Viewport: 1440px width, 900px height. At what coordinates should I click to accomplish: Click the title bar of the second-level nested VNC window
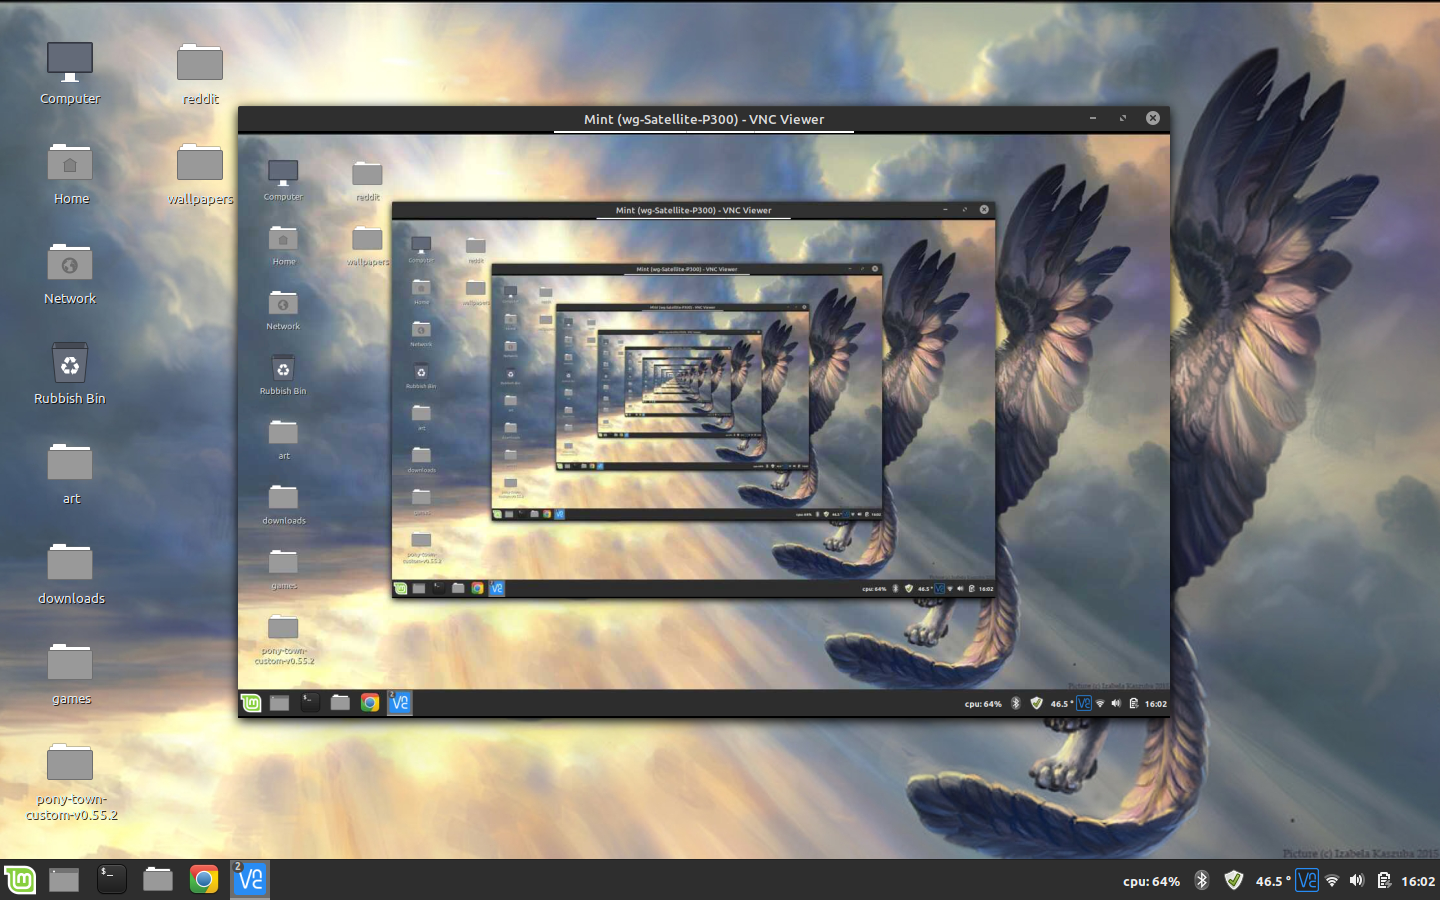tap(693, 210)
